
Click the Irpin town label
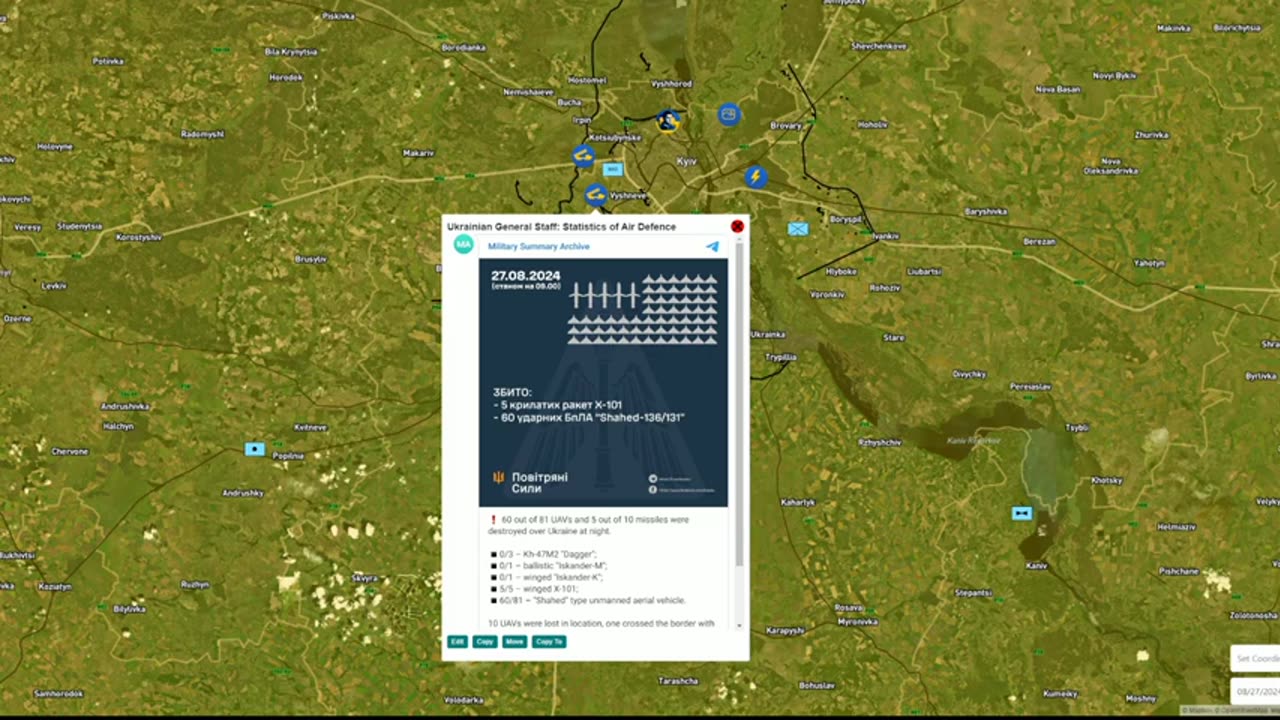pyautogui.click(x=582, y=119)
